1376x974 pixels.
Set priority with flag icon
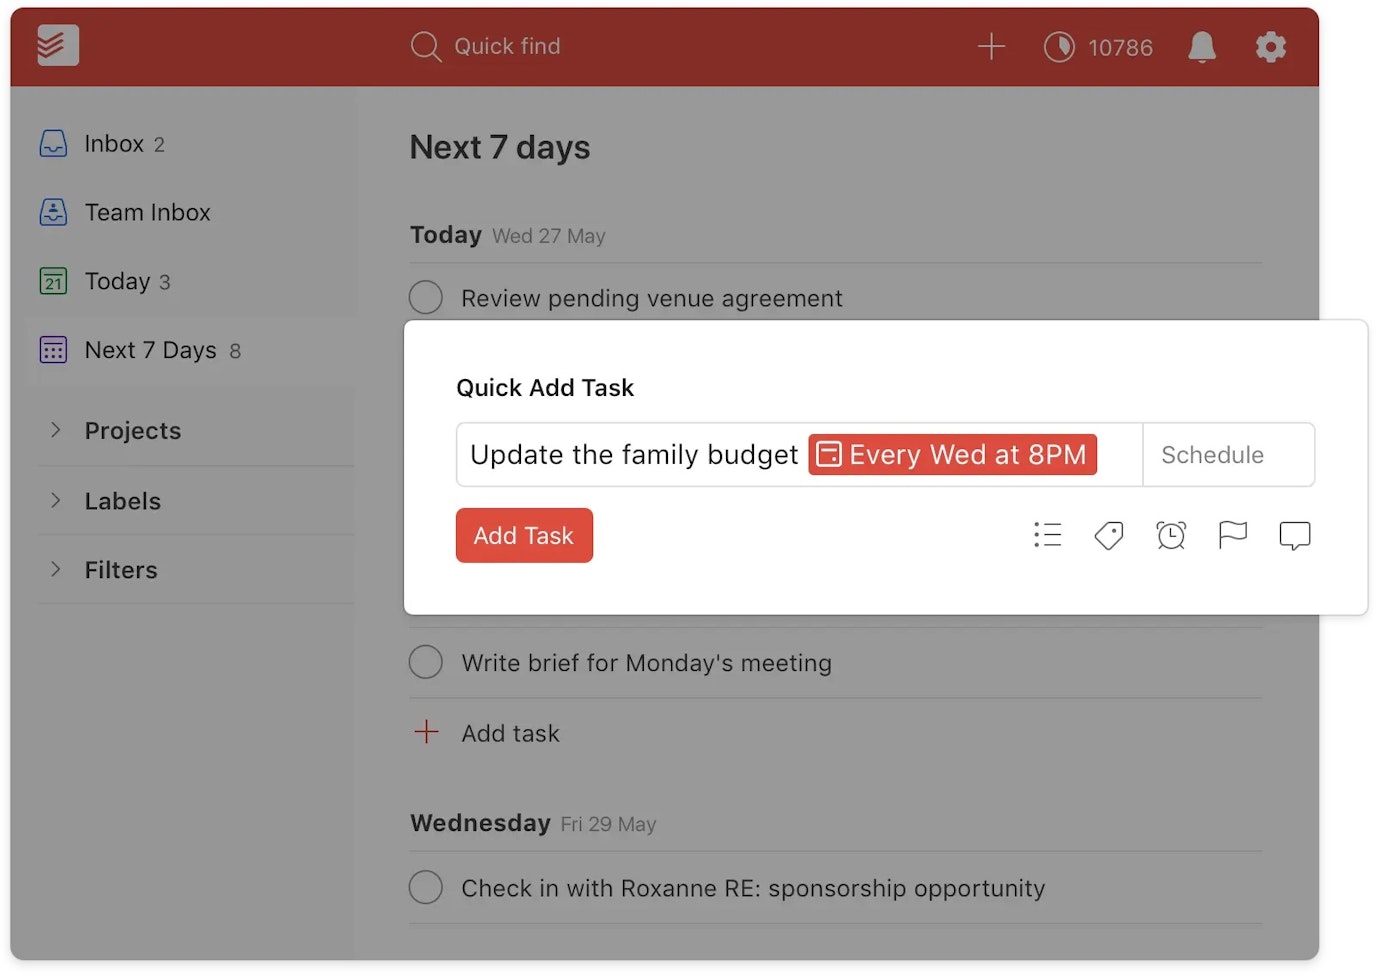(1232, 535)
